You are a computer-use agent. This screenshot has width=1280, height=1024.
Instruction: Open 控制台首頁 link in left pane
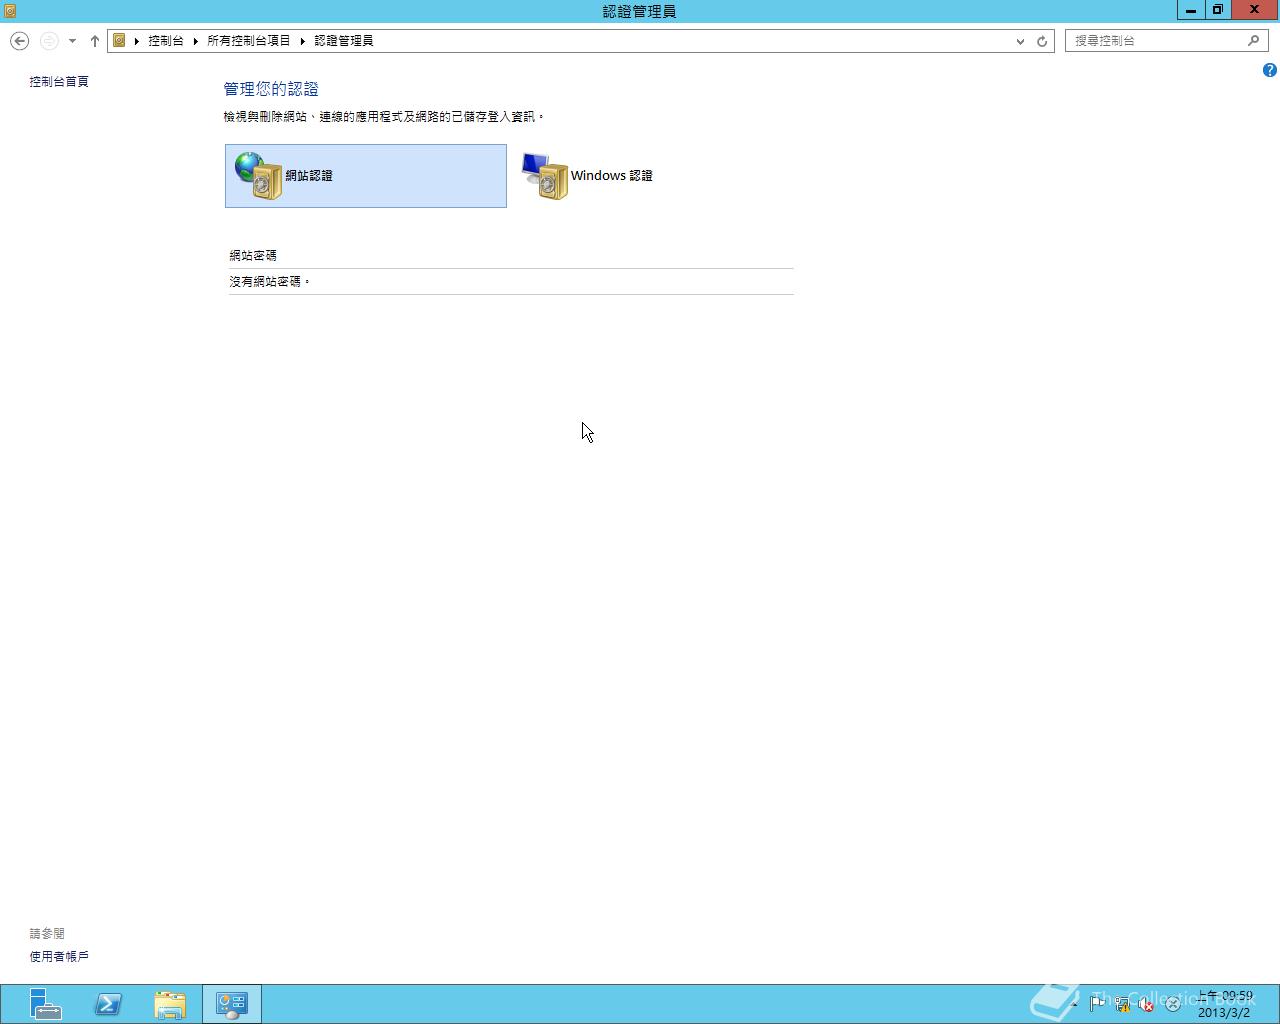tap(59, 82)
